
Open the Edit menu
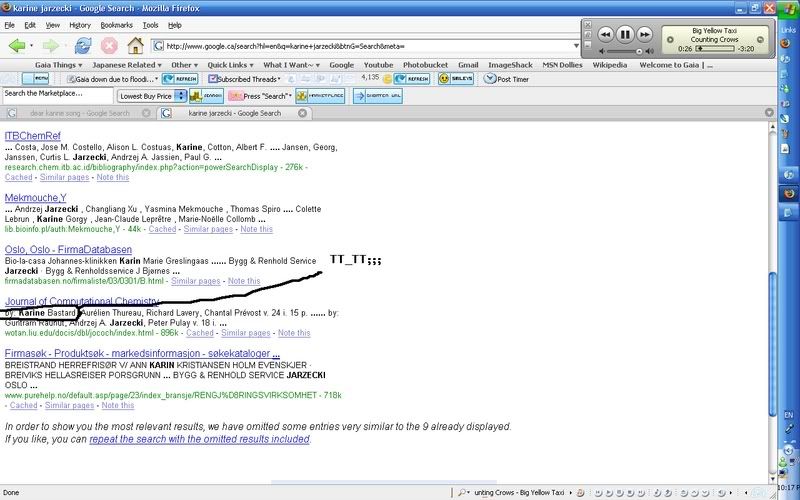(x=30, y=25)
